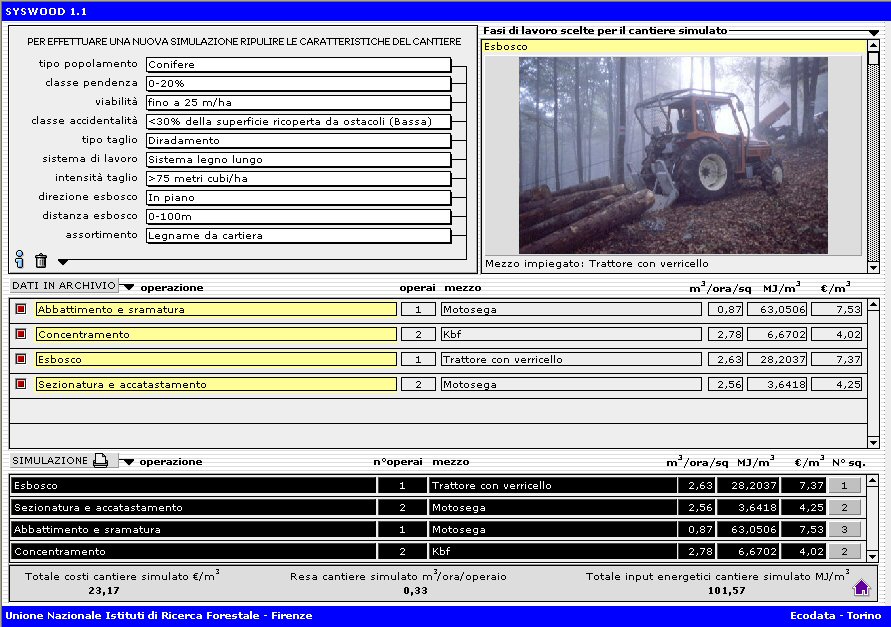The image size is (891, 627).
Task: Toggle red checkbox for Concentramento in archive
Action: point(21,334)
